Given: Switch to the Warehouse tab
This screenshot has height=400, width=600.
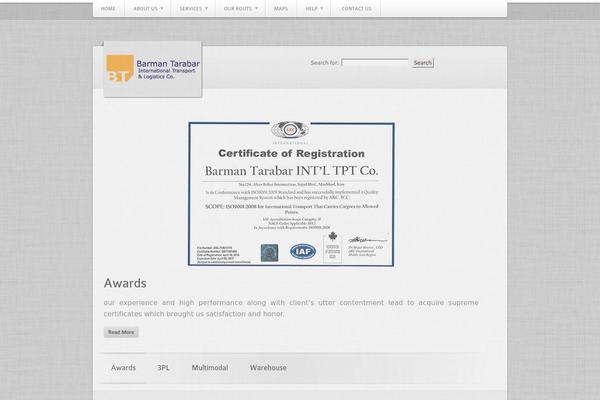Looking at the screenshot, I should [268, 368].
